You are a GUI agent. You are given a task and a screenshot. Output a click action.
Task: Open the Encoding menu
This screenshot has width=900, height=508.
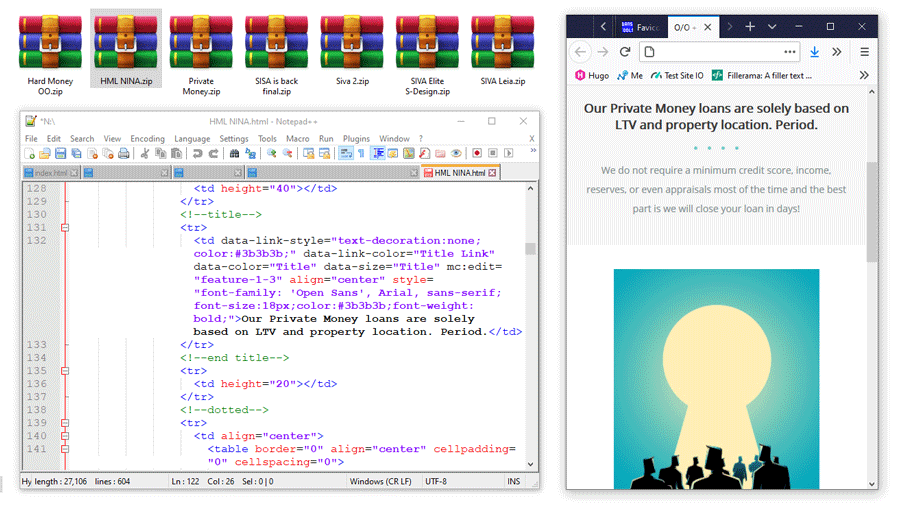(147, 139)
